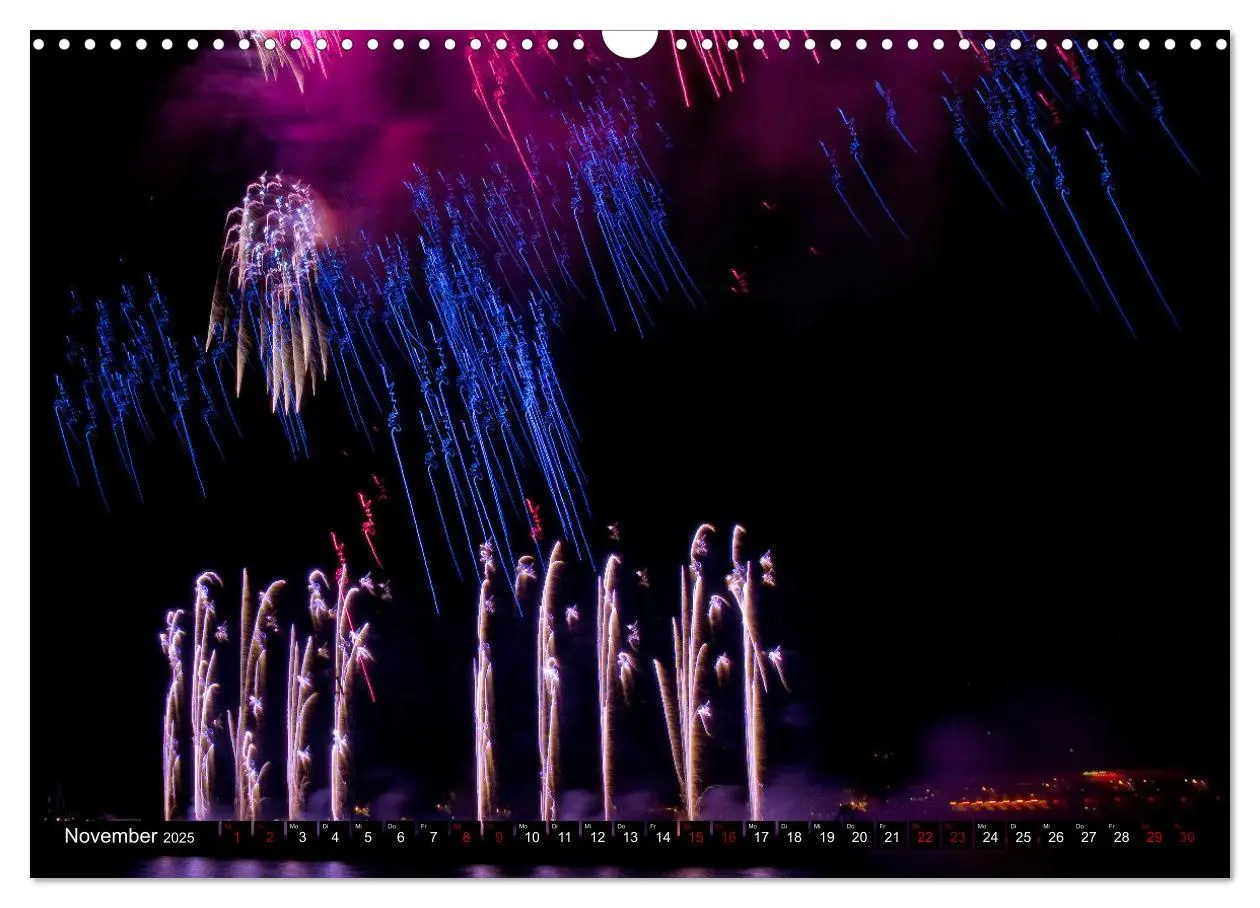The image size is (1260, 908).
Task: Select date 2 in the calendar strip
Action: [x=270, y=837]
